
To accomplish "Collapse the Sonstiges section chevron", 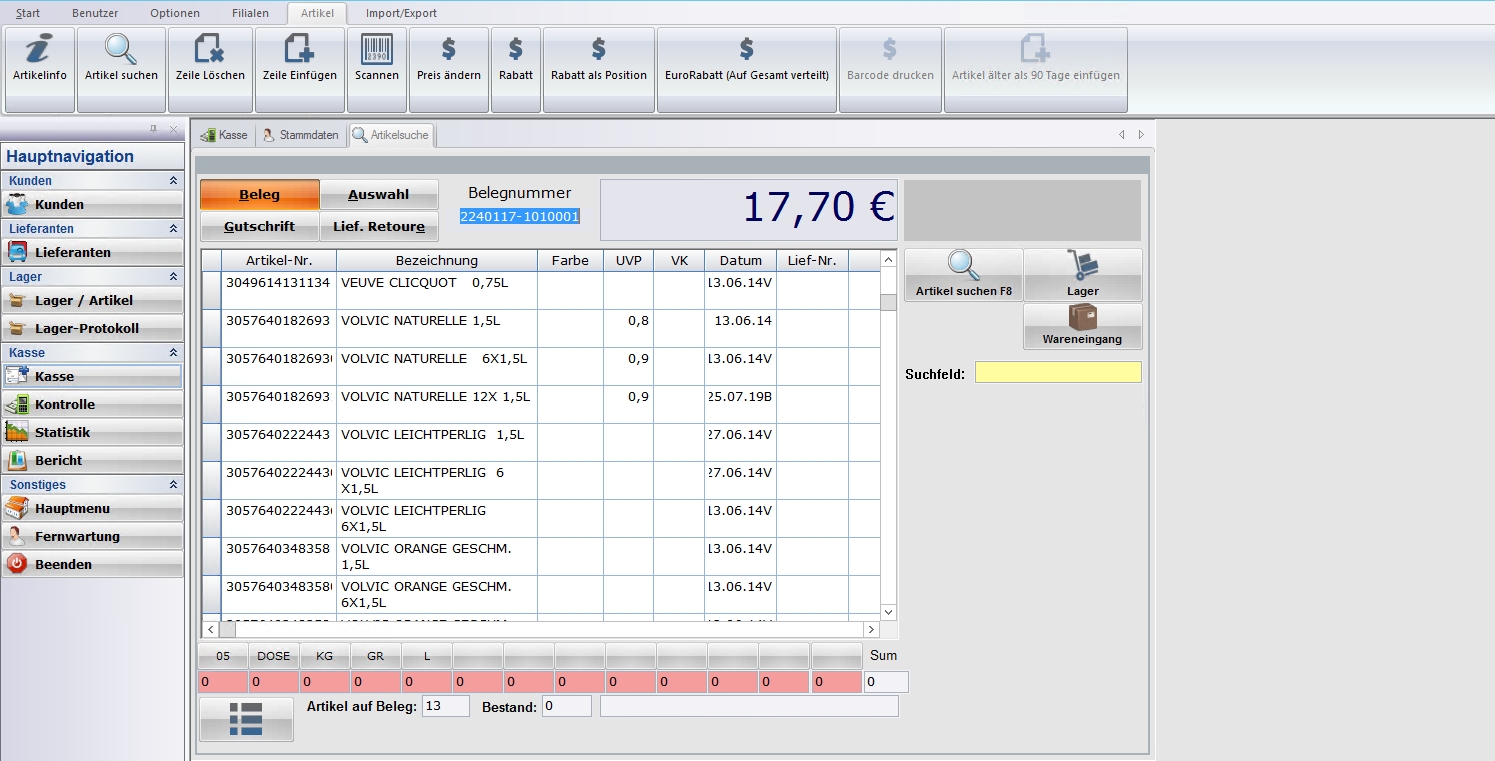I will click(173, 485).
